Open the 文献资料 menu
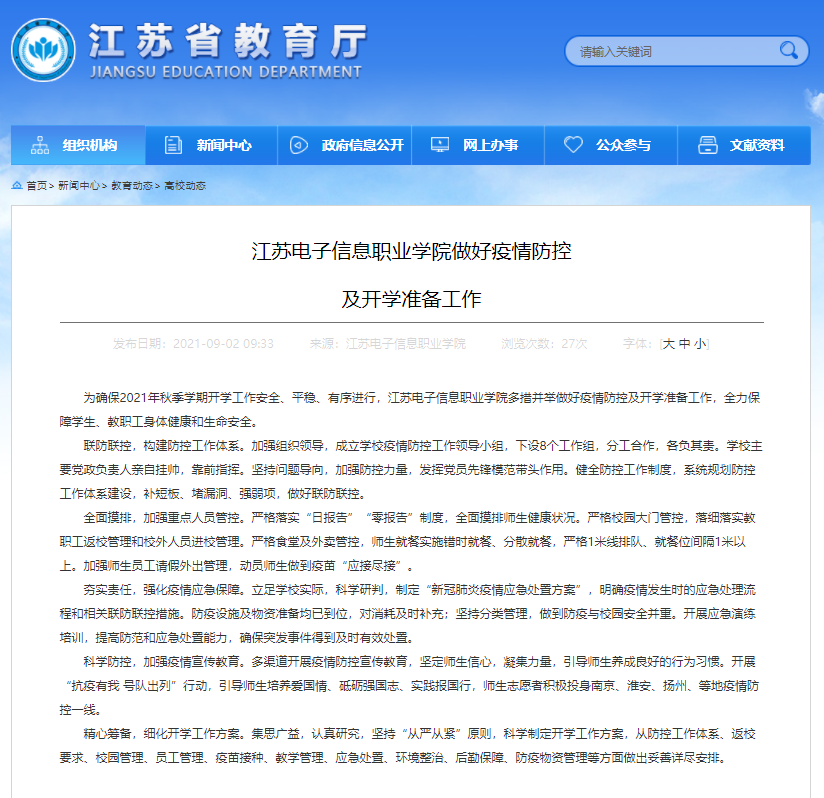 point(744,145)
